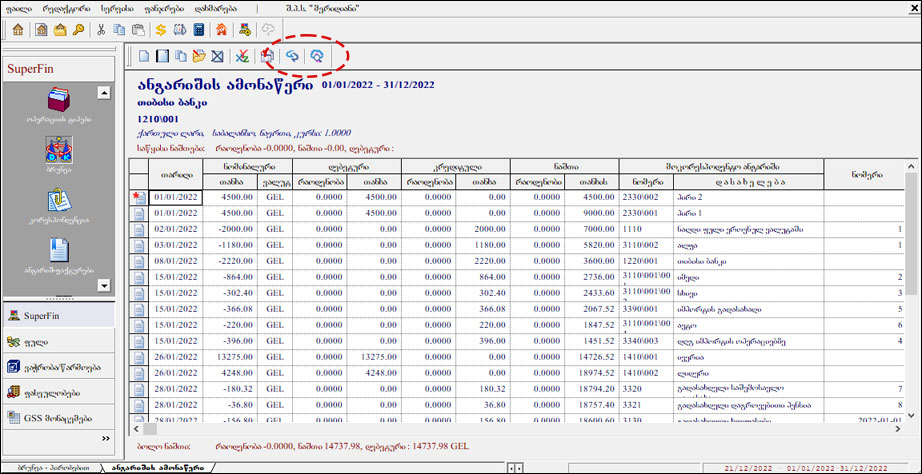Viewport: 922px width, 474px height.
Task: Click the duplicate pages icon in statement toolbar
Action: 181,56
